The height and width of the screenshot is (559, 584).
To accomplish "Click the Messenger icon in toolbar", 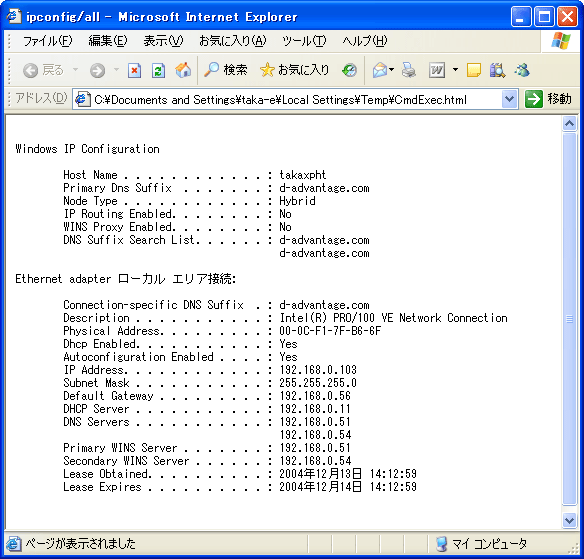I will click(522, 70).
